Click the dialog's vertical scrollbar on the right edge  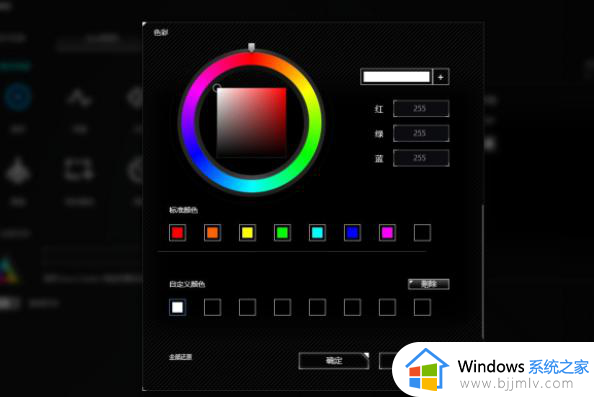(483, 272)
